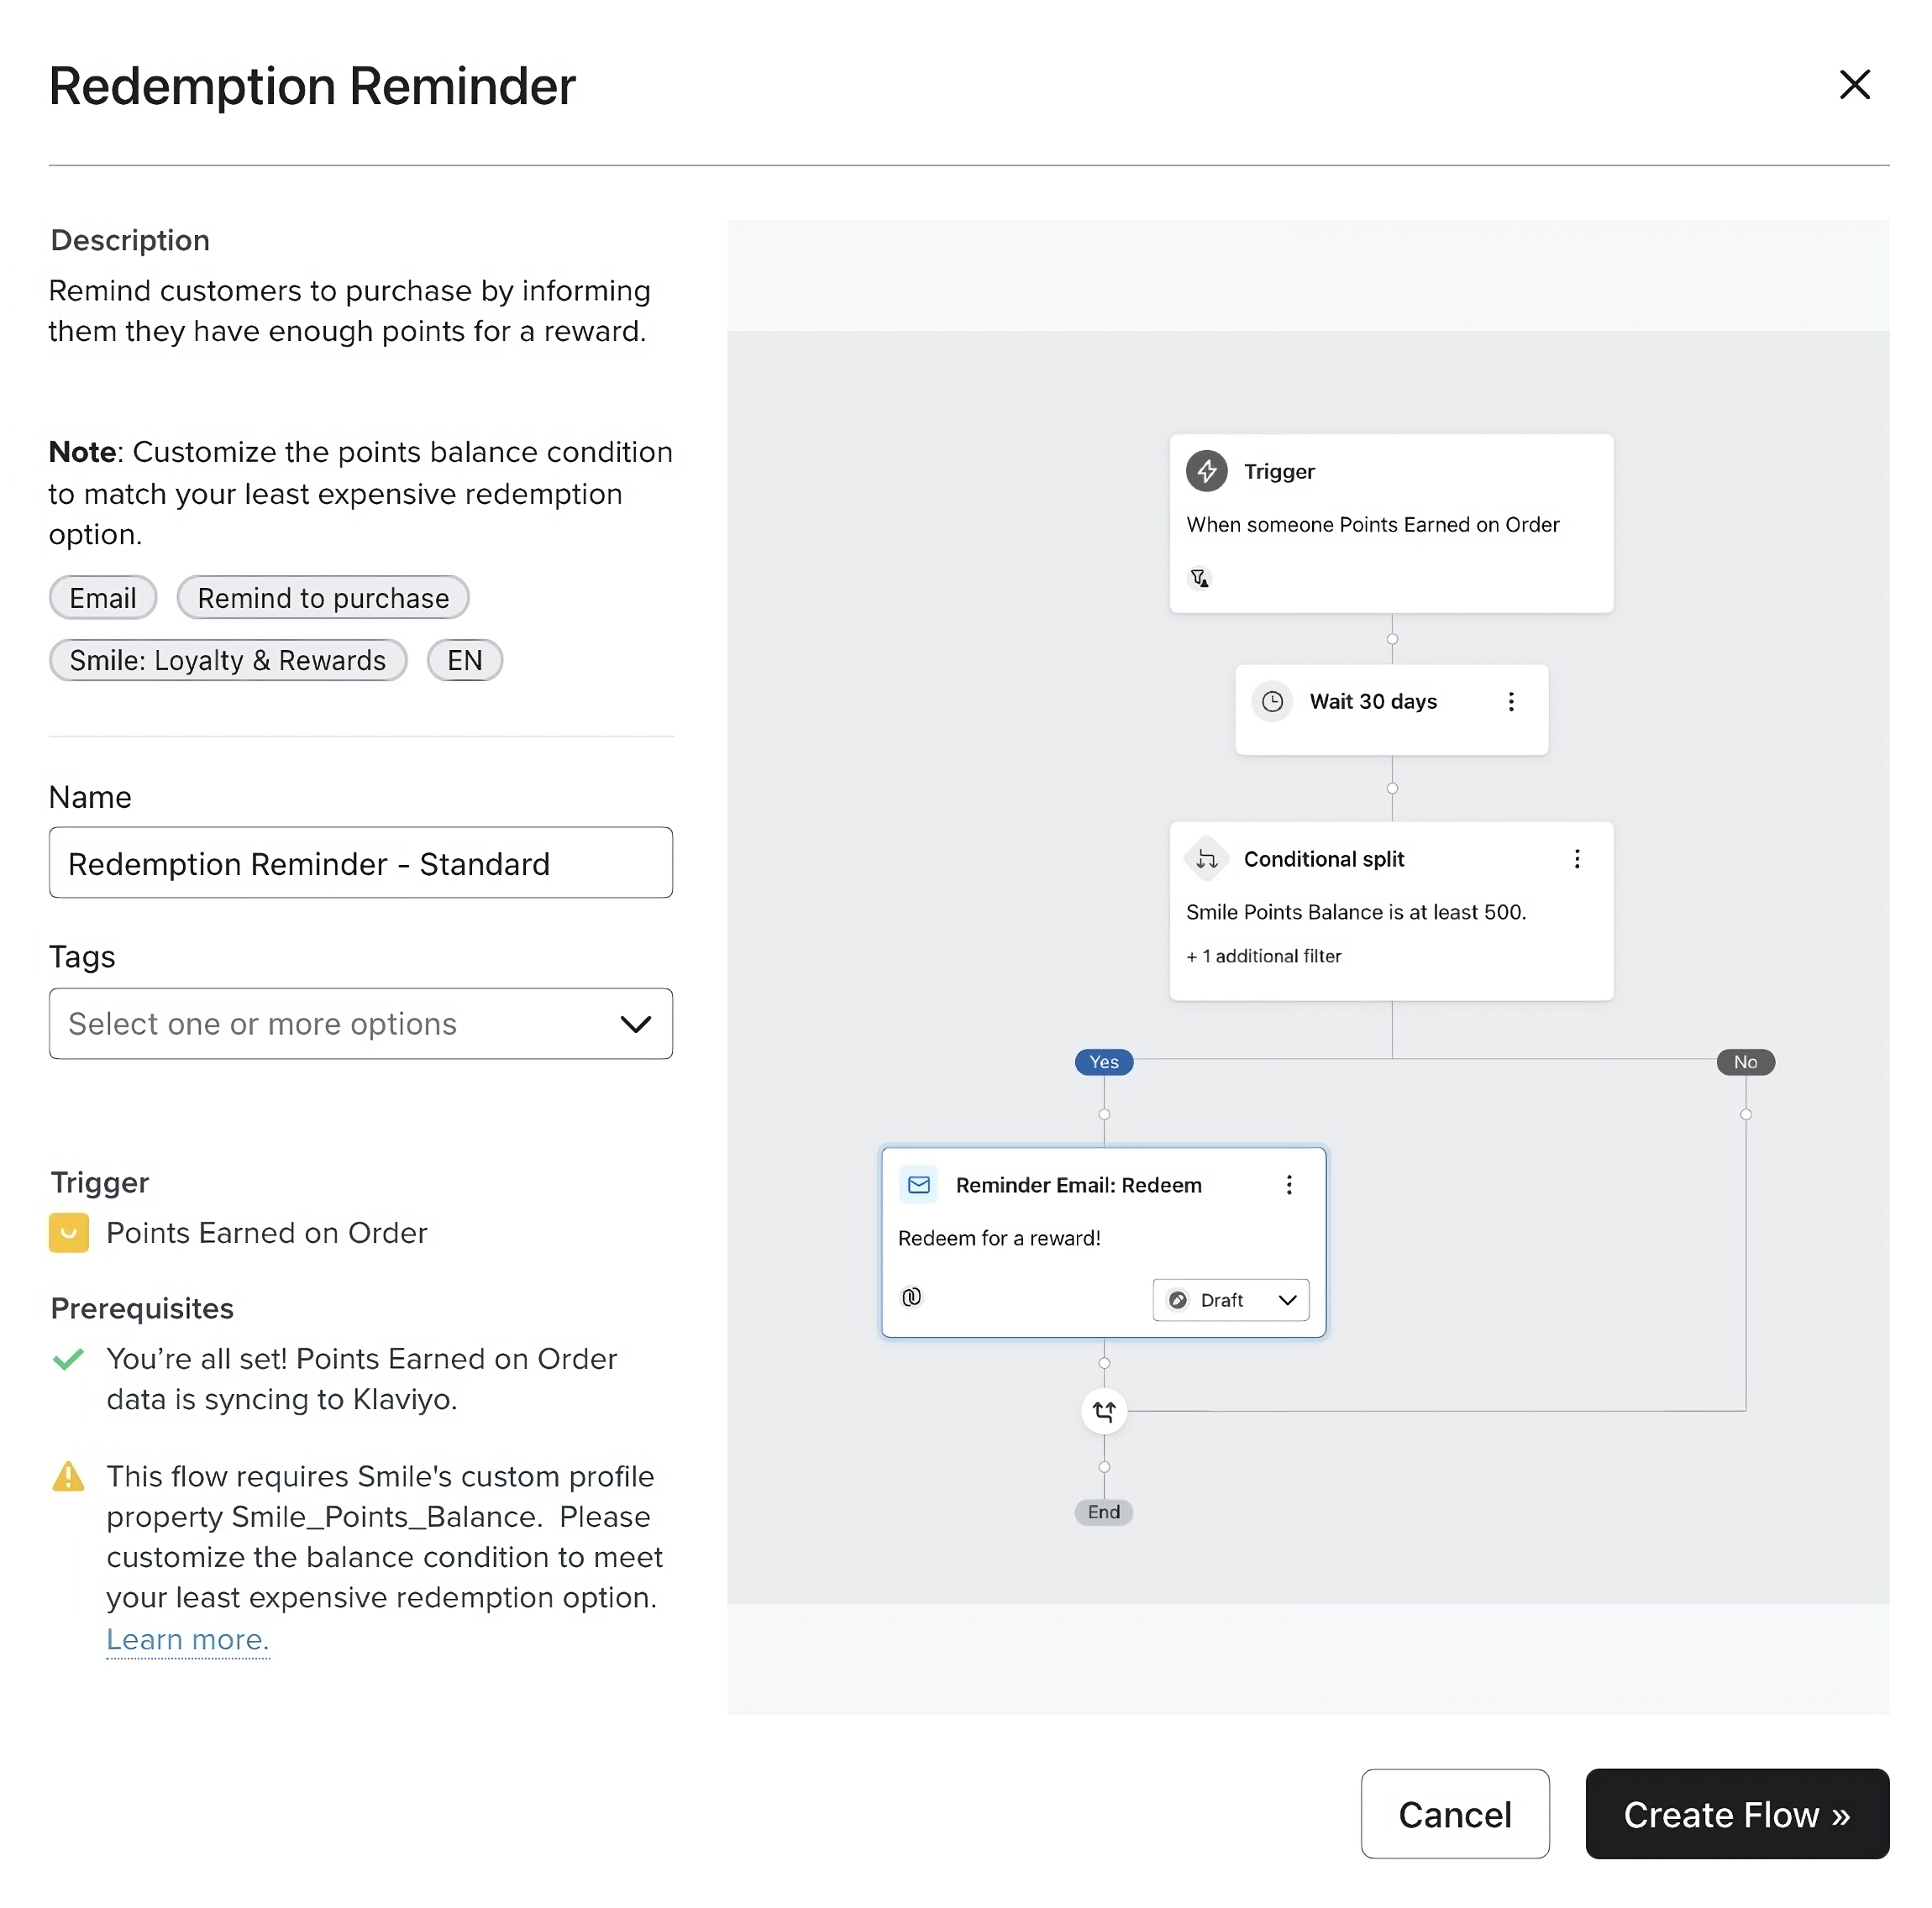Screen dimensions: 1932x1908
Task: Select the Smile Loyalty and Rewards tag
Action: point(228,660)
